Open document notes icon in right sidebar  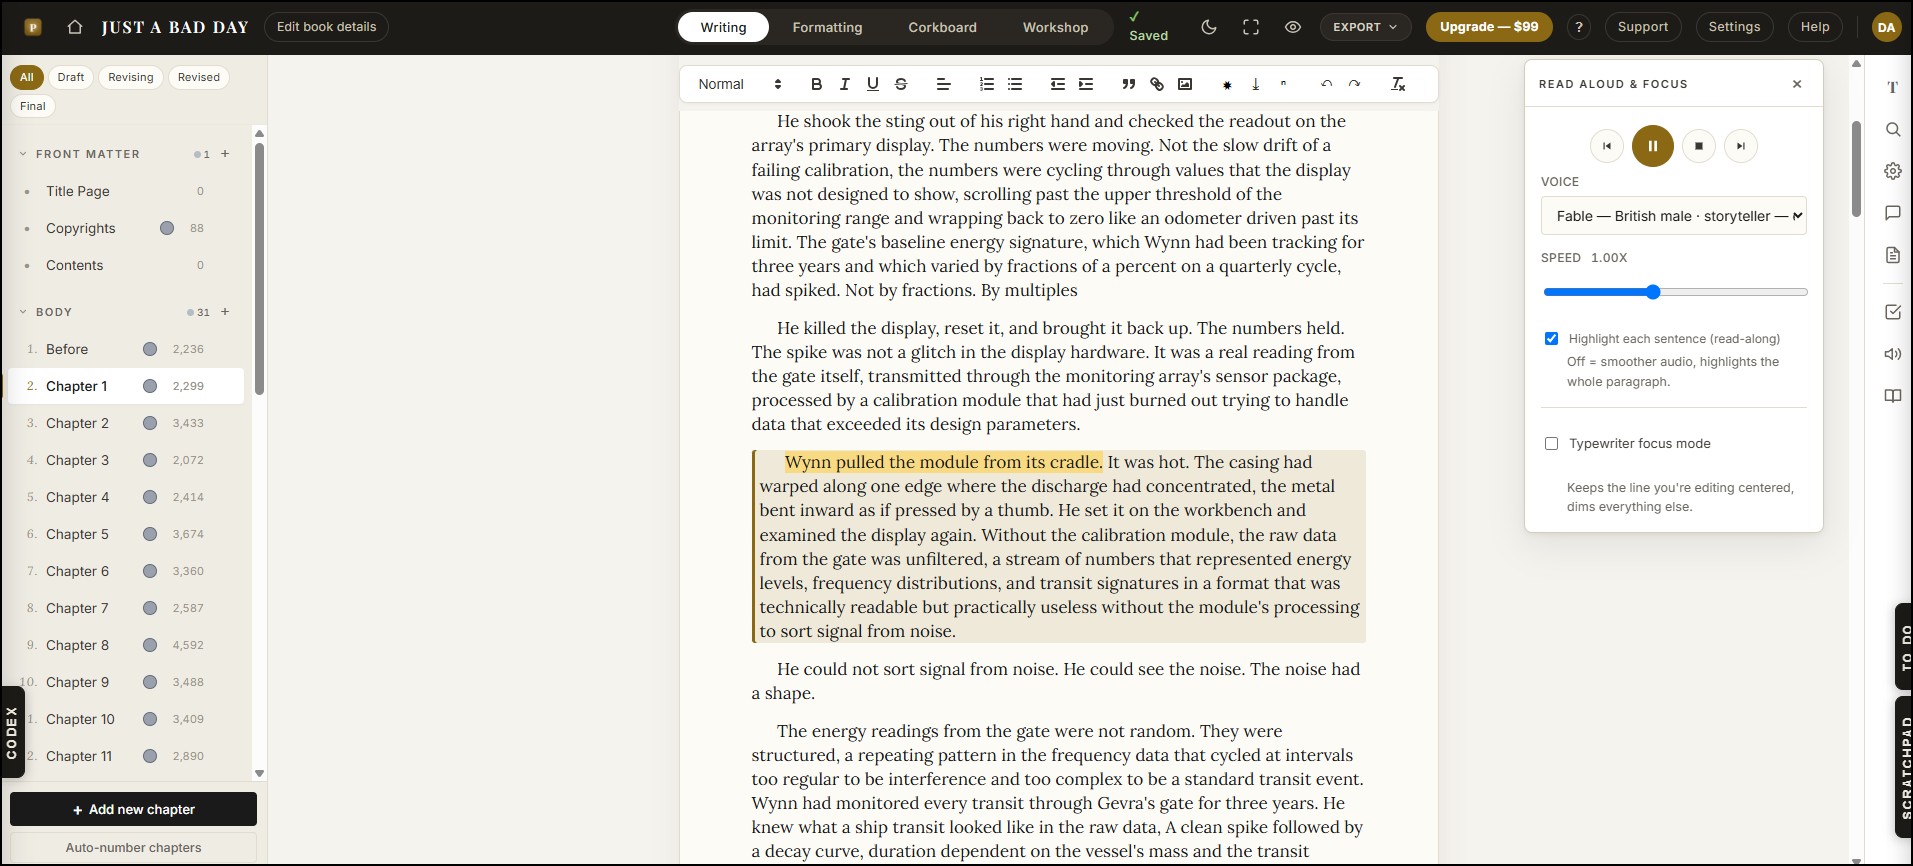pyautogui.click(x=1892, y=255)
